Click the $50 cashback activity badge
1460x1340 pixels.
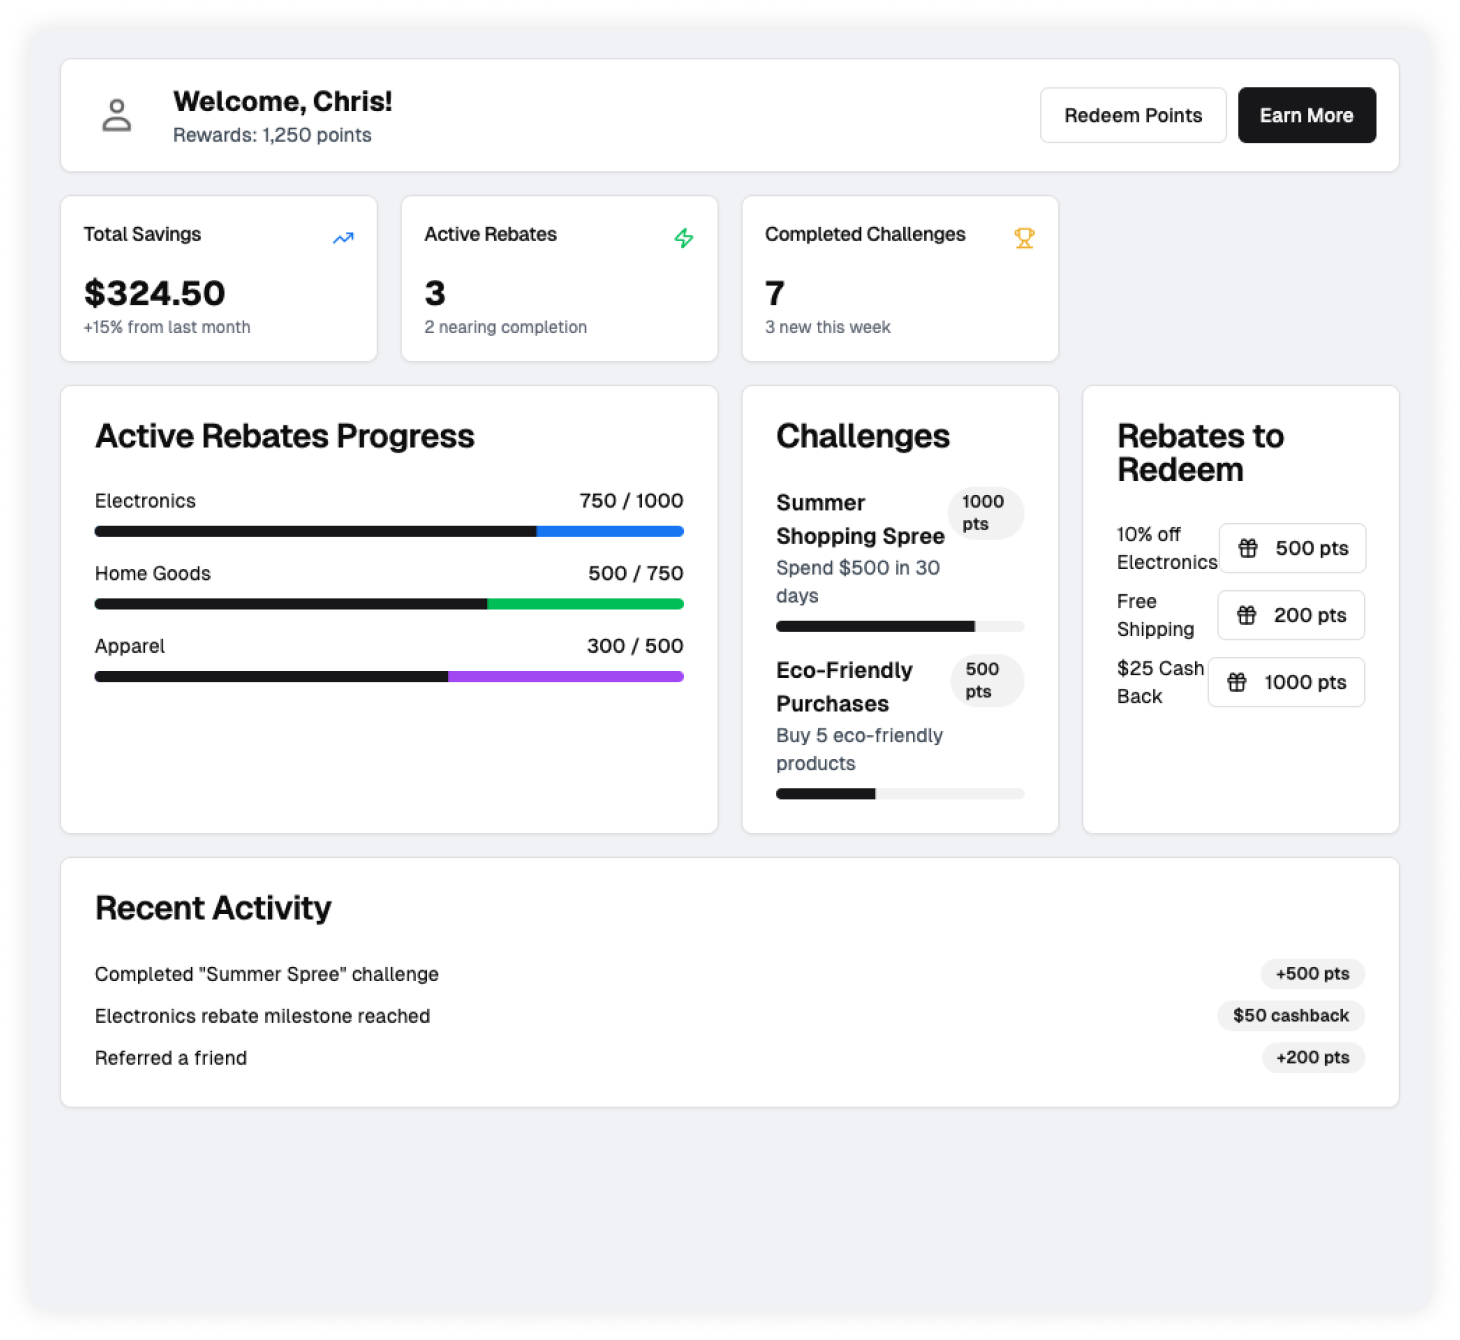tap(1291, 1016)
